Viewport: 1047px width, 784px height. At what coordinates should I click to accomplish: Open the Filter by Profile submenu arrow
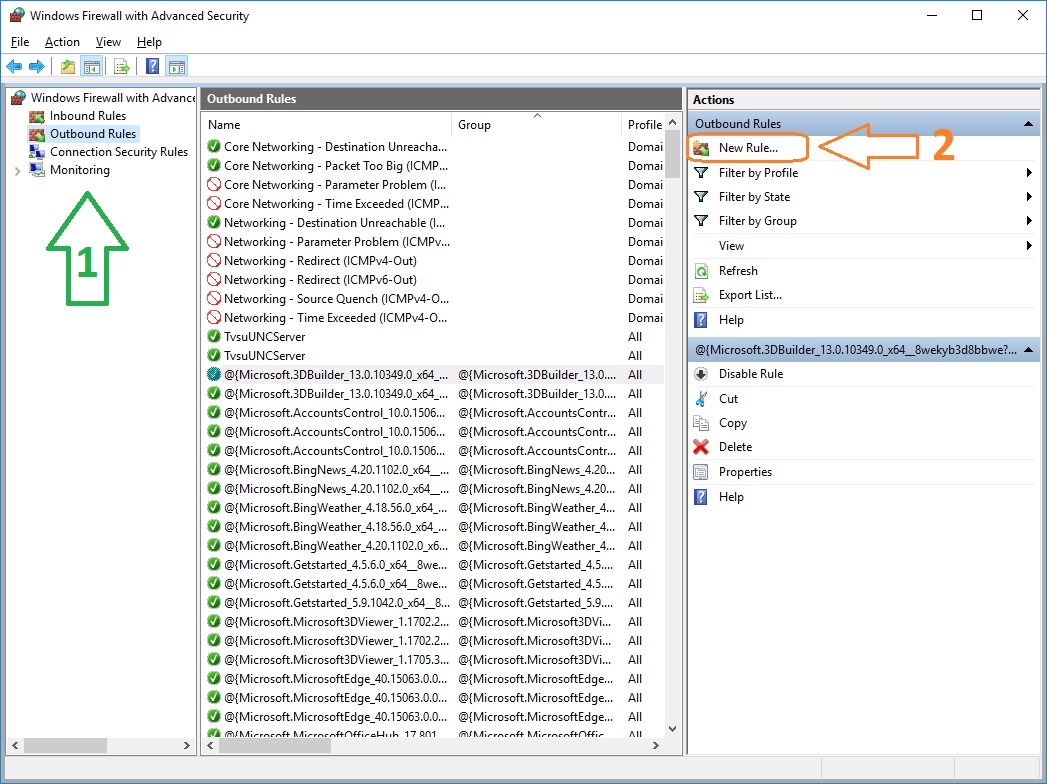pyautogui.click(x=1029, y=173)
